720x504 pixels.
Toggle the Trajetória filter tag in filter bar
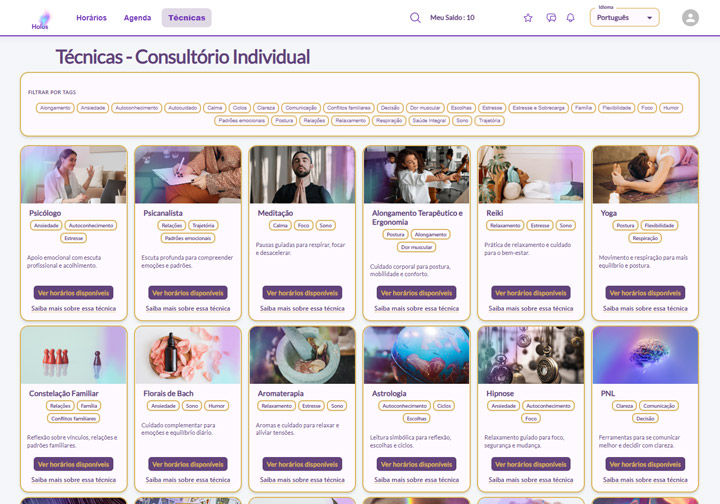489,121
